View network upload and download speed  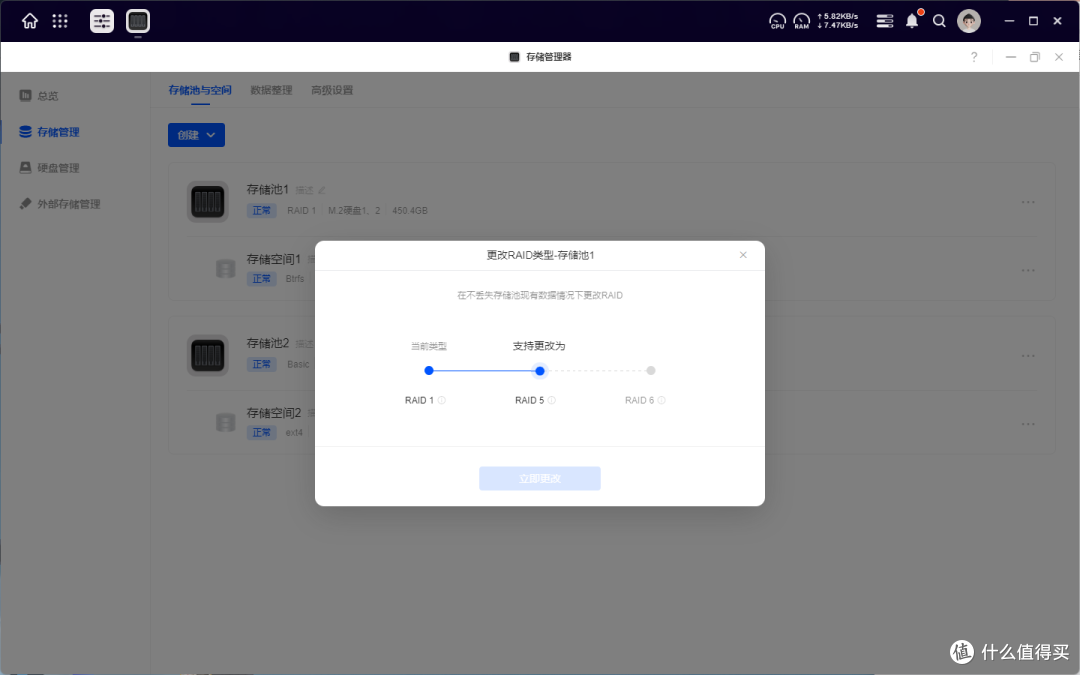pos(838,21)
